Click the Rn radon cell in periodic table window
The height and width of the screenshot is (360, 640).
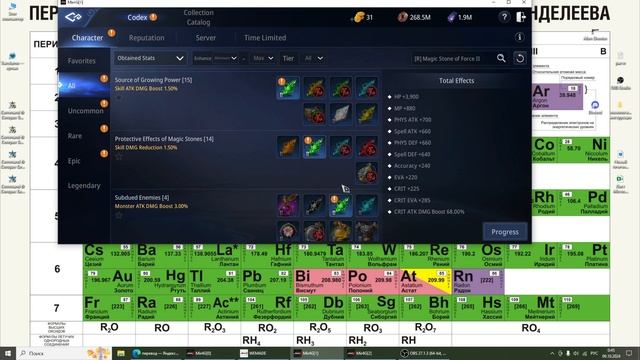click(x=478, y=281)
